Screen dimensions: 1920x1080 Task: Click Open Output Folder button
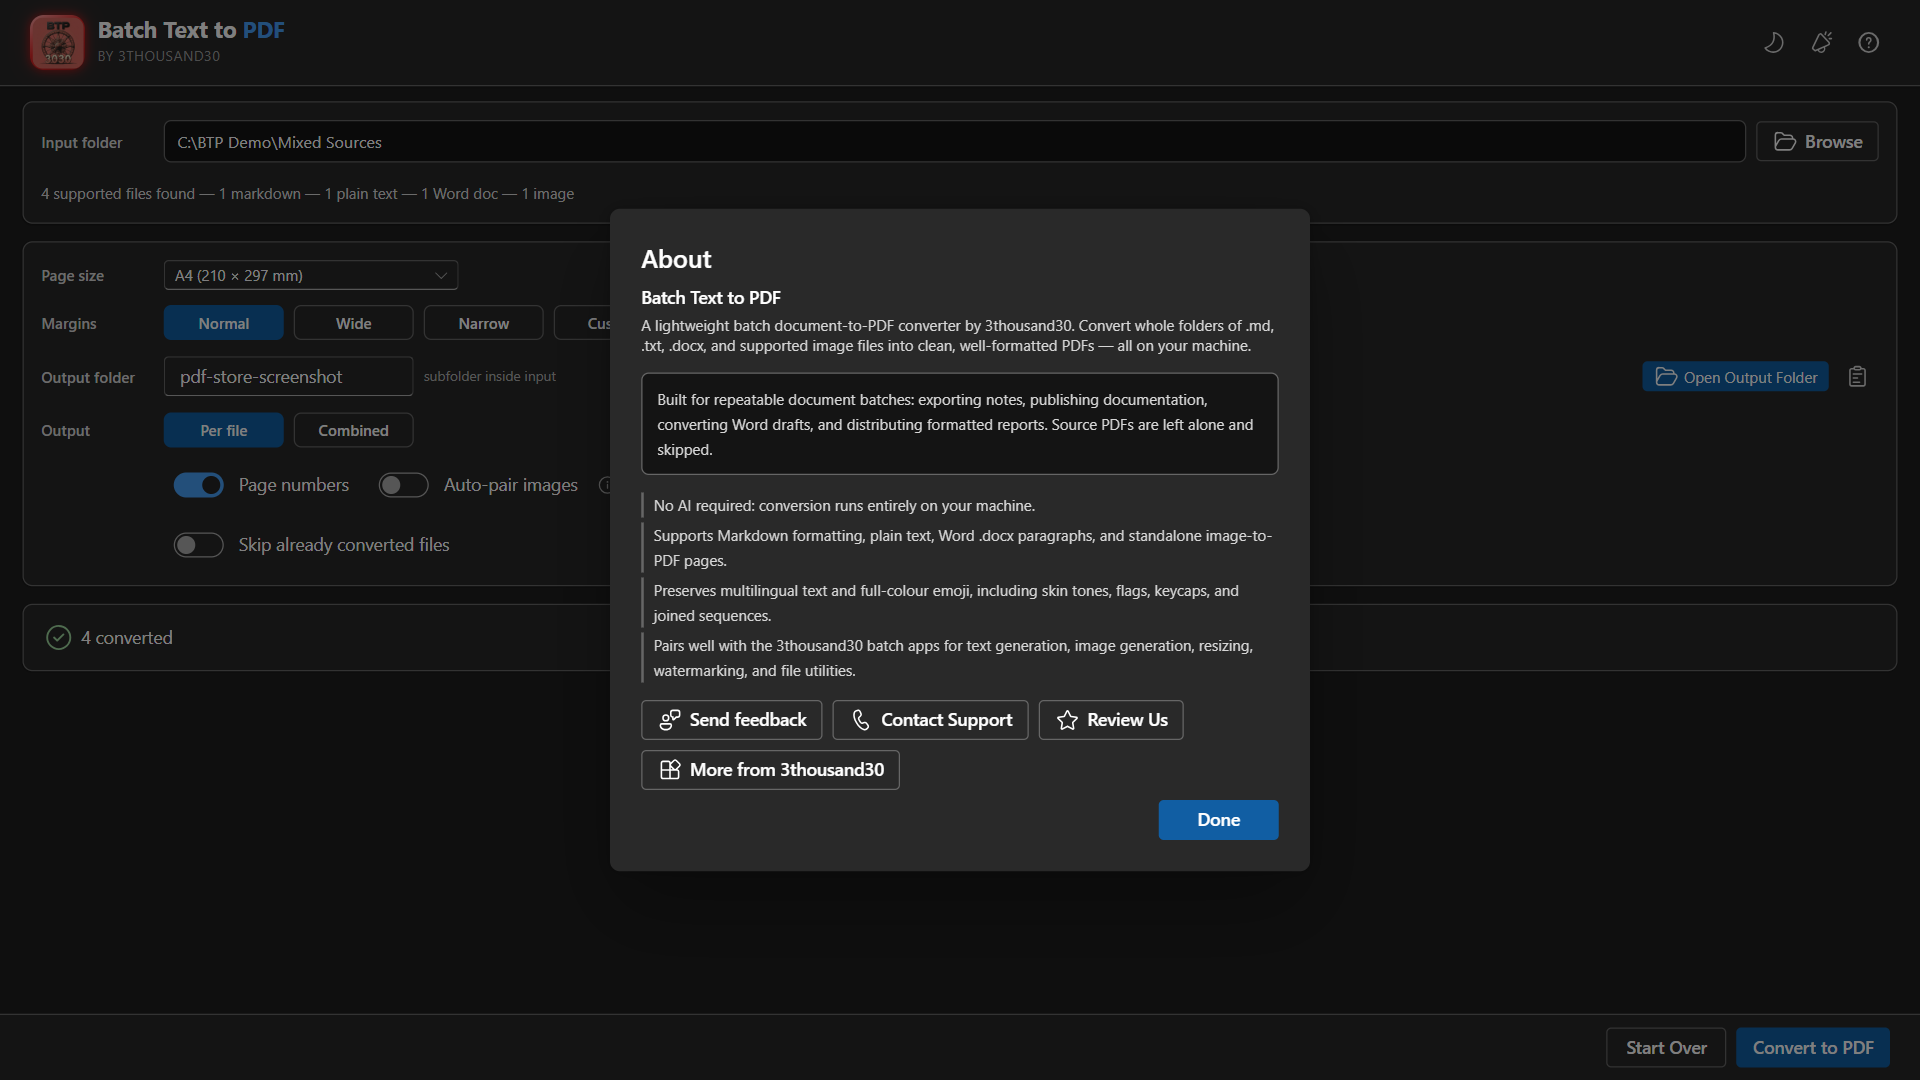[1736, 377]
